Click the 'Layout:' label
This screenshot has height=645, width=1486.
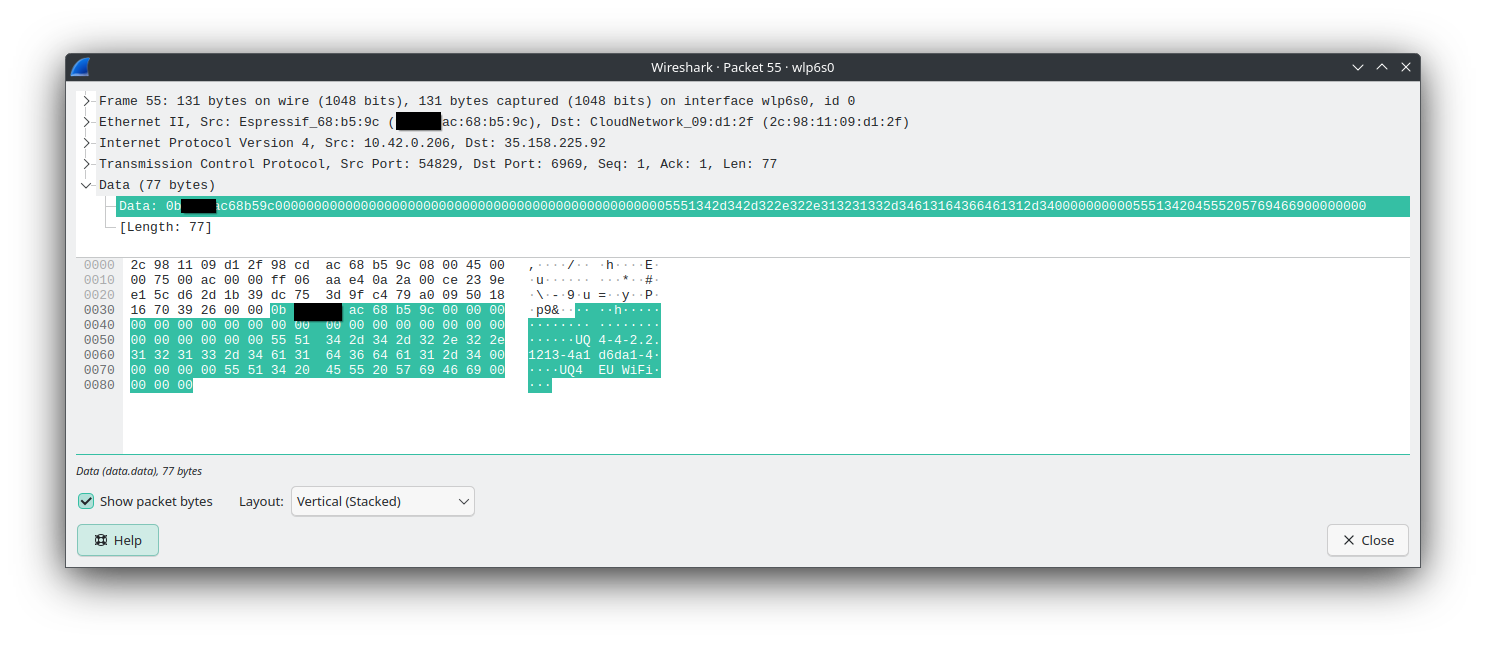[x=261, y=501]
